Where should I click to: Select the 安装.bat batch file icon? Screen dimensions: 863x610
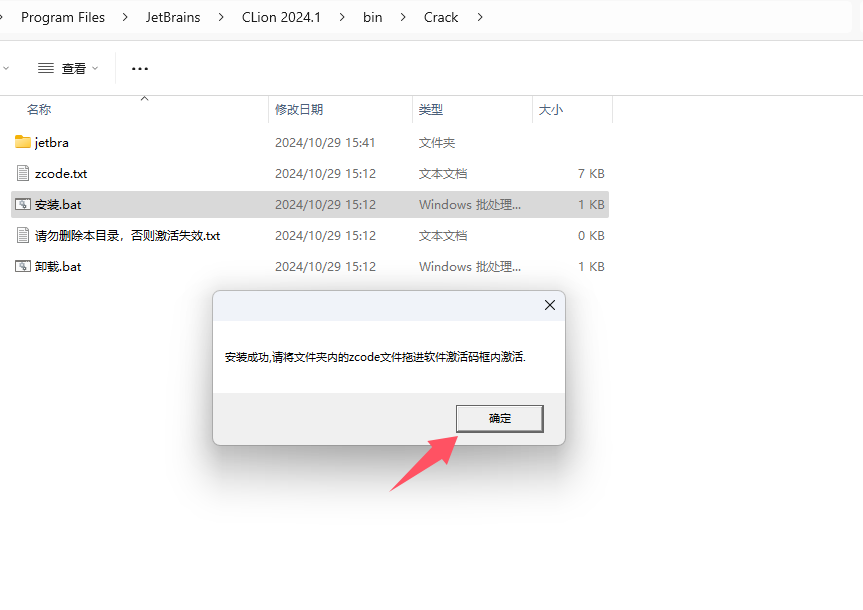tap(23, 204)
